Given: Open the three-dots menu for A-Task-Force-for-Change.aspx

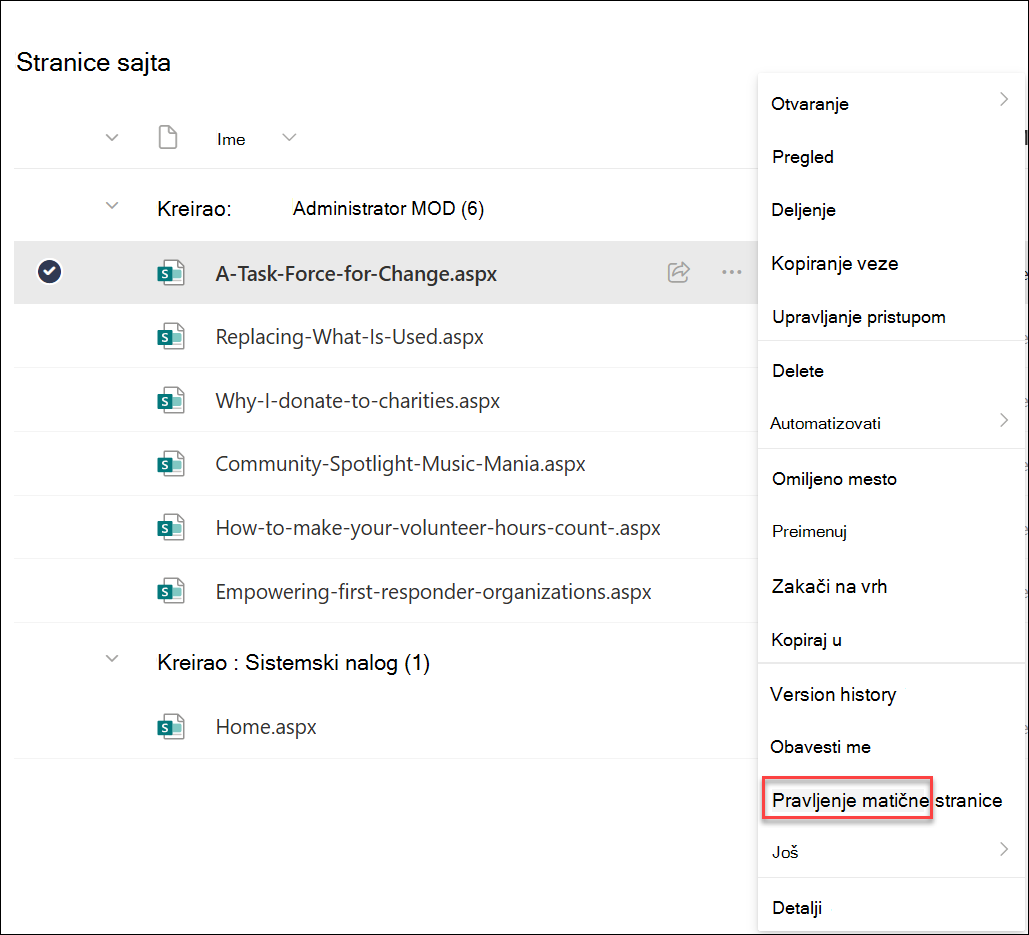Looking at the screenshot, I should coord(731,272).
